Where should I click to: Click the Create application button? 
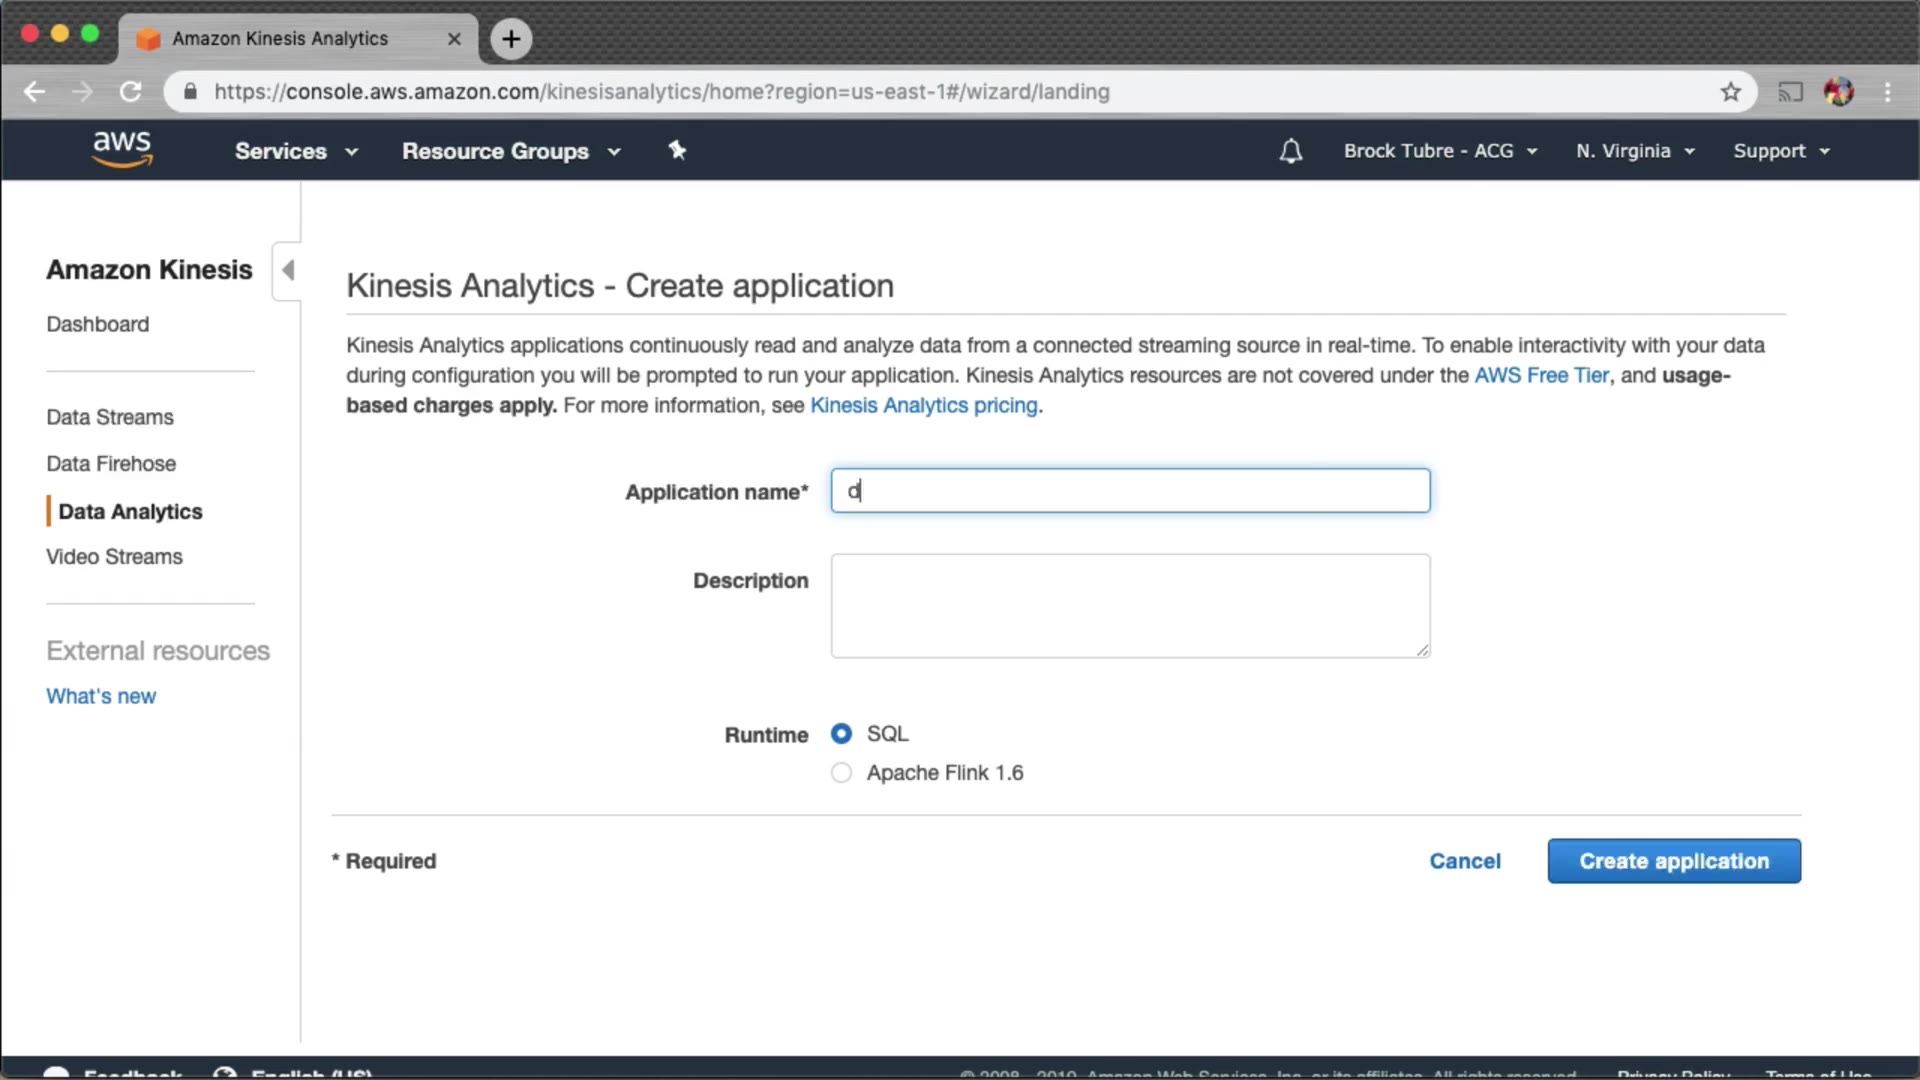(x=1674, y=861)
